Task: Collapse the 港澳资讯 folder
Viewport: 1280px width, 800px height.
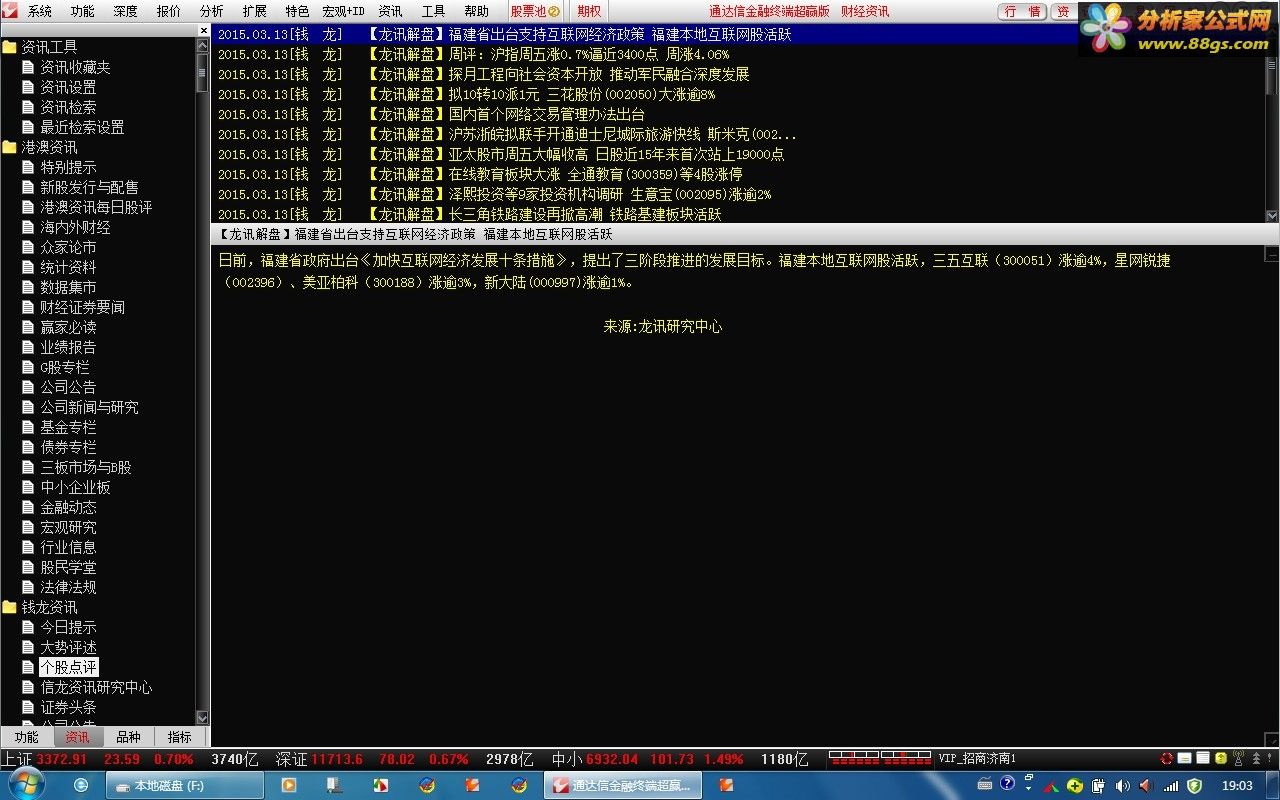Action: 49,147
